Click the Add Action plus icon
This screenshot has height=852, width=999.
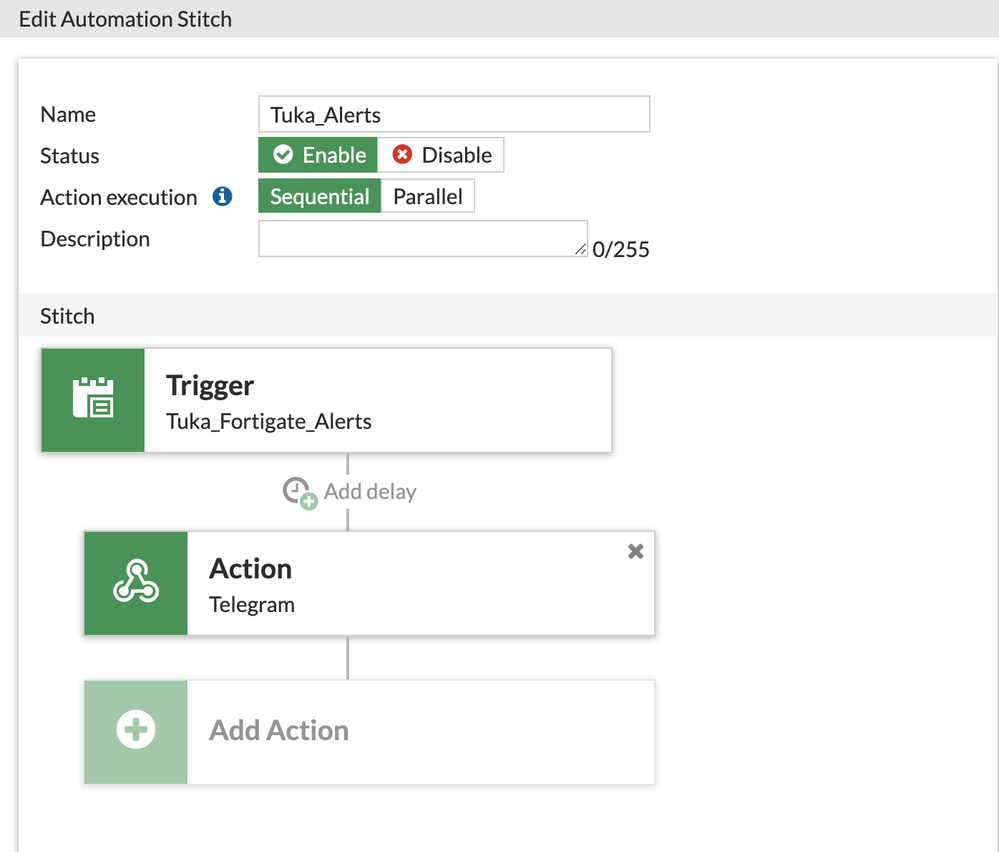[x=136, y=730]
